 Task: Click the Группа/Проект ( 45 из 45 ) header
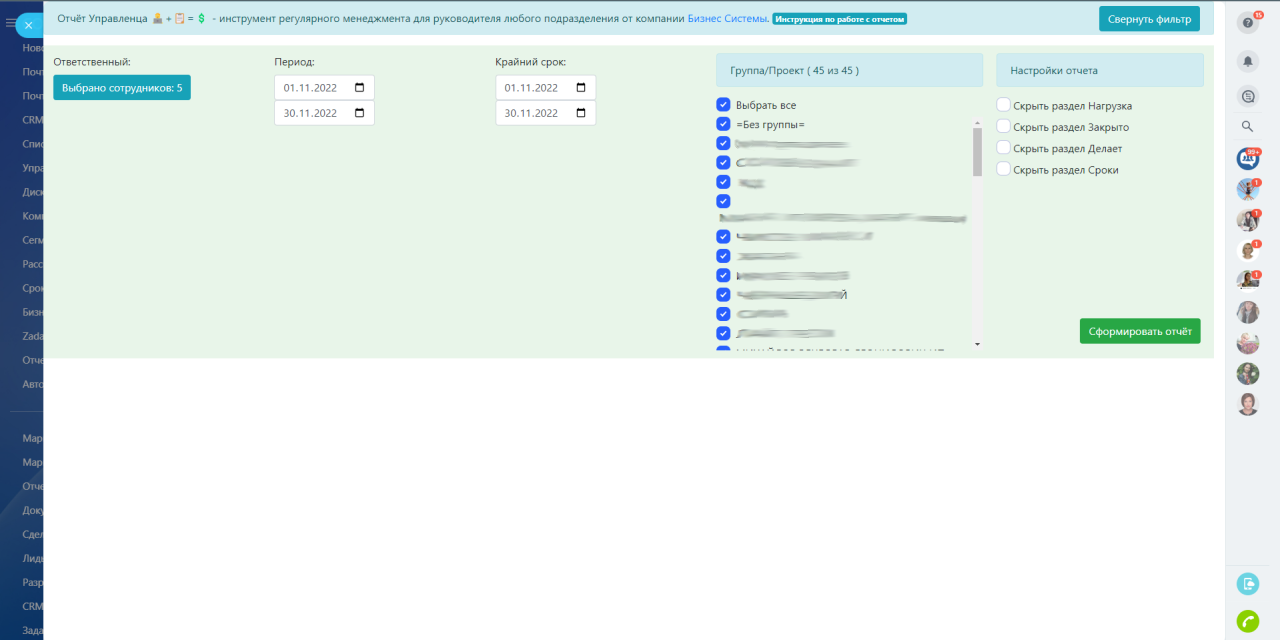tap(850, 70)
